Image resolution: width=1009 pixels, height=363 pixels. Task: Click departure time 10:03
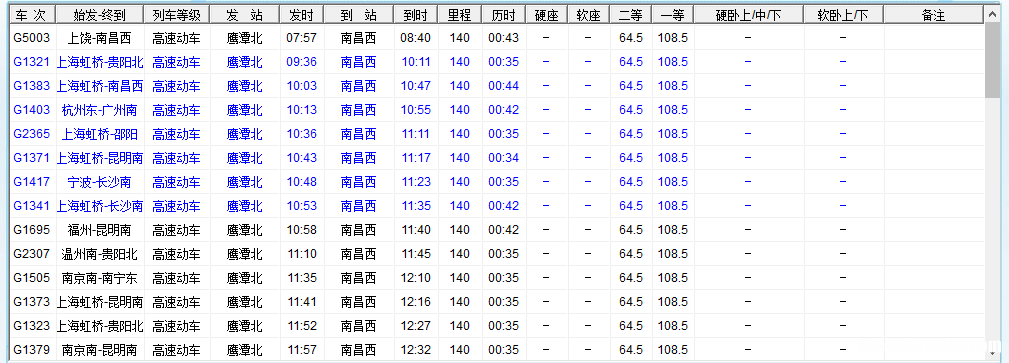tap(302, 86)
